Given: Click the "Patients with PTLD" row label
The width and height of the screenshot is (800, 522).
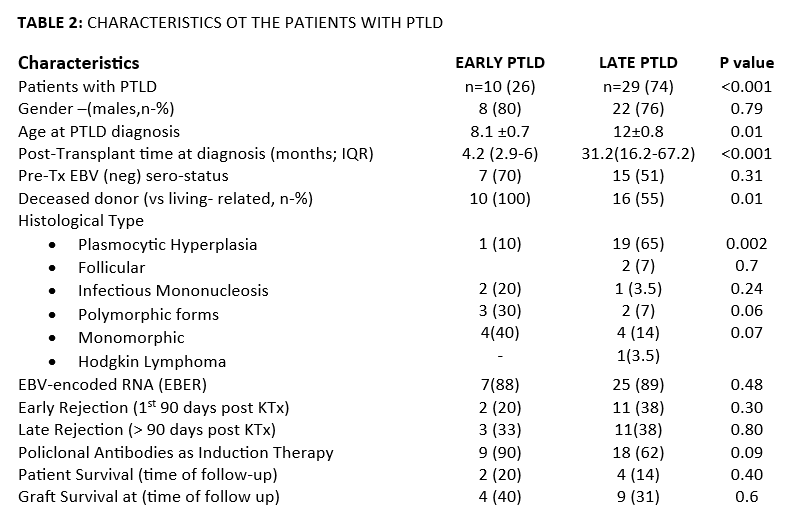Looking at the screenshot, I should [87, 87].
